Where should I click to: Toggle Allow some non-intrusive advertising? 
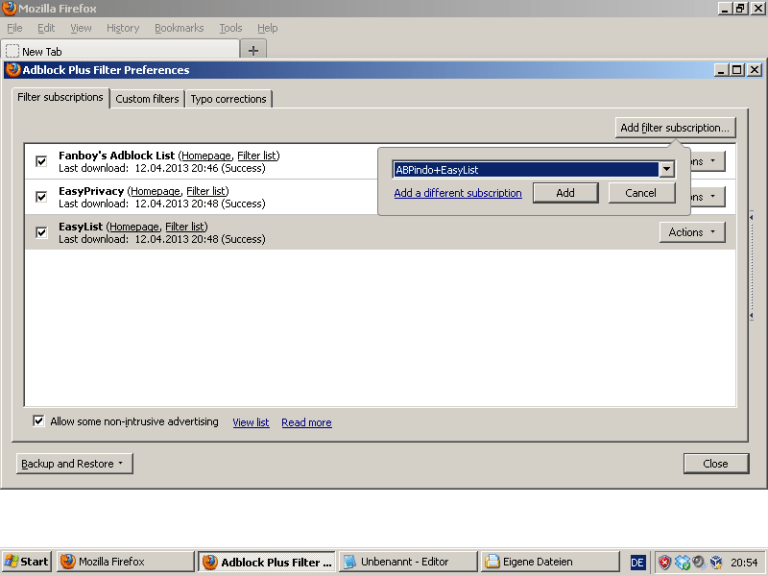39,422
